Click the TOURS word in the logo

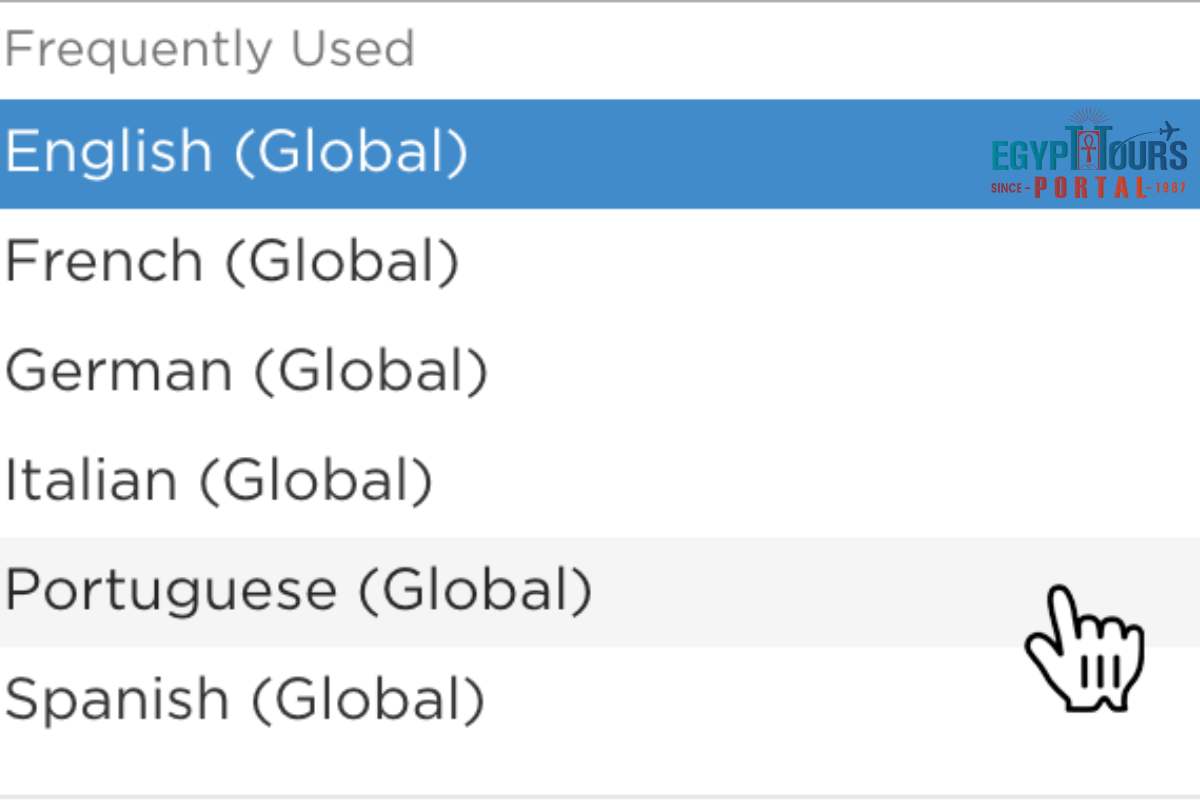coord(1145,156)
